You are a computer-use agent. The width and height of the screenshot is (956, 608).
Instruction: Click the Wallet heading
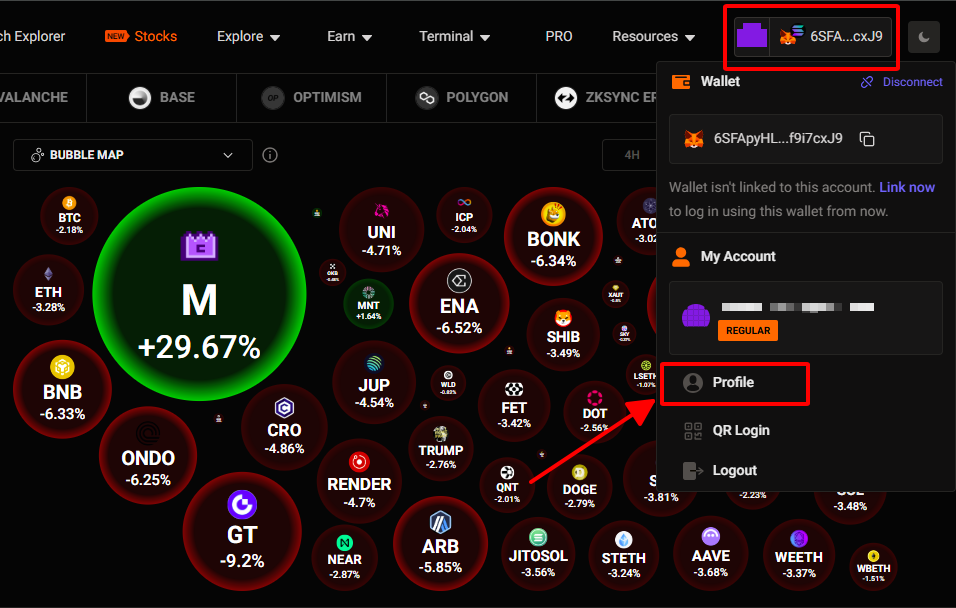720,82
